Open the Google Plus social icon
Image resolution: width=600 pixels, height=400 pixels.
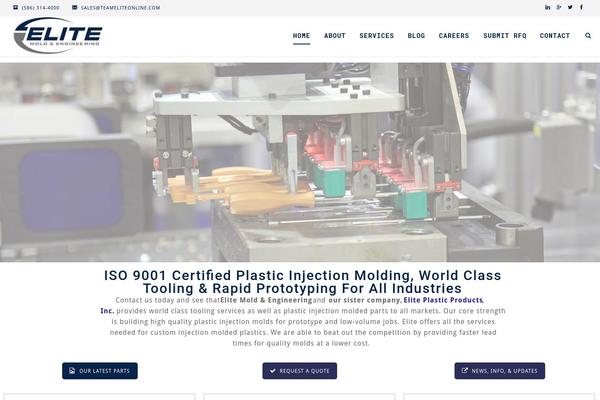(559, 7)
